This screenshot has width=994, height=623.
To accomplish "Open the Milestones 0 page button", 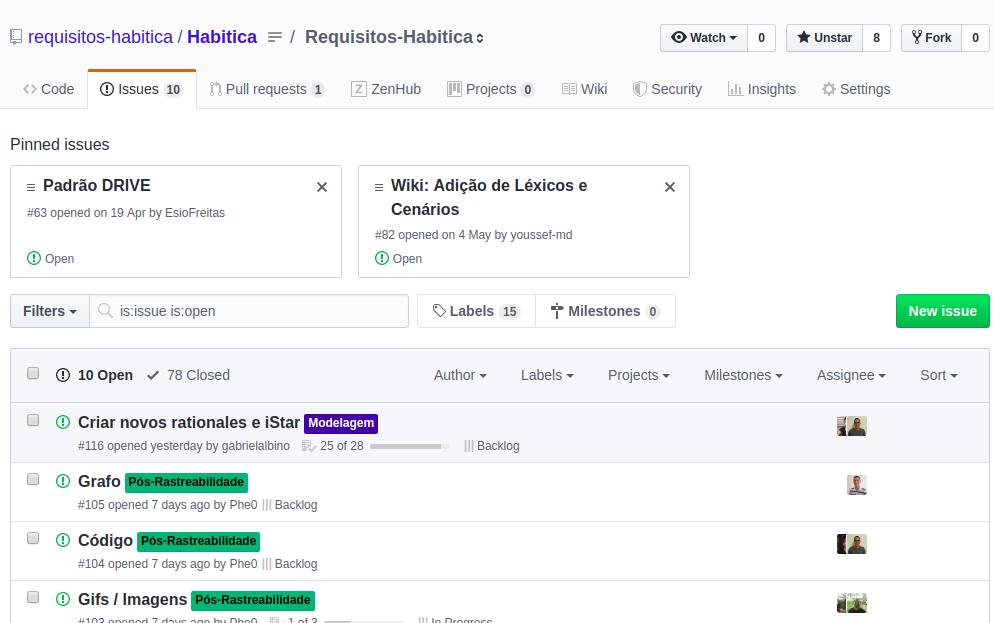I will 605,311.
